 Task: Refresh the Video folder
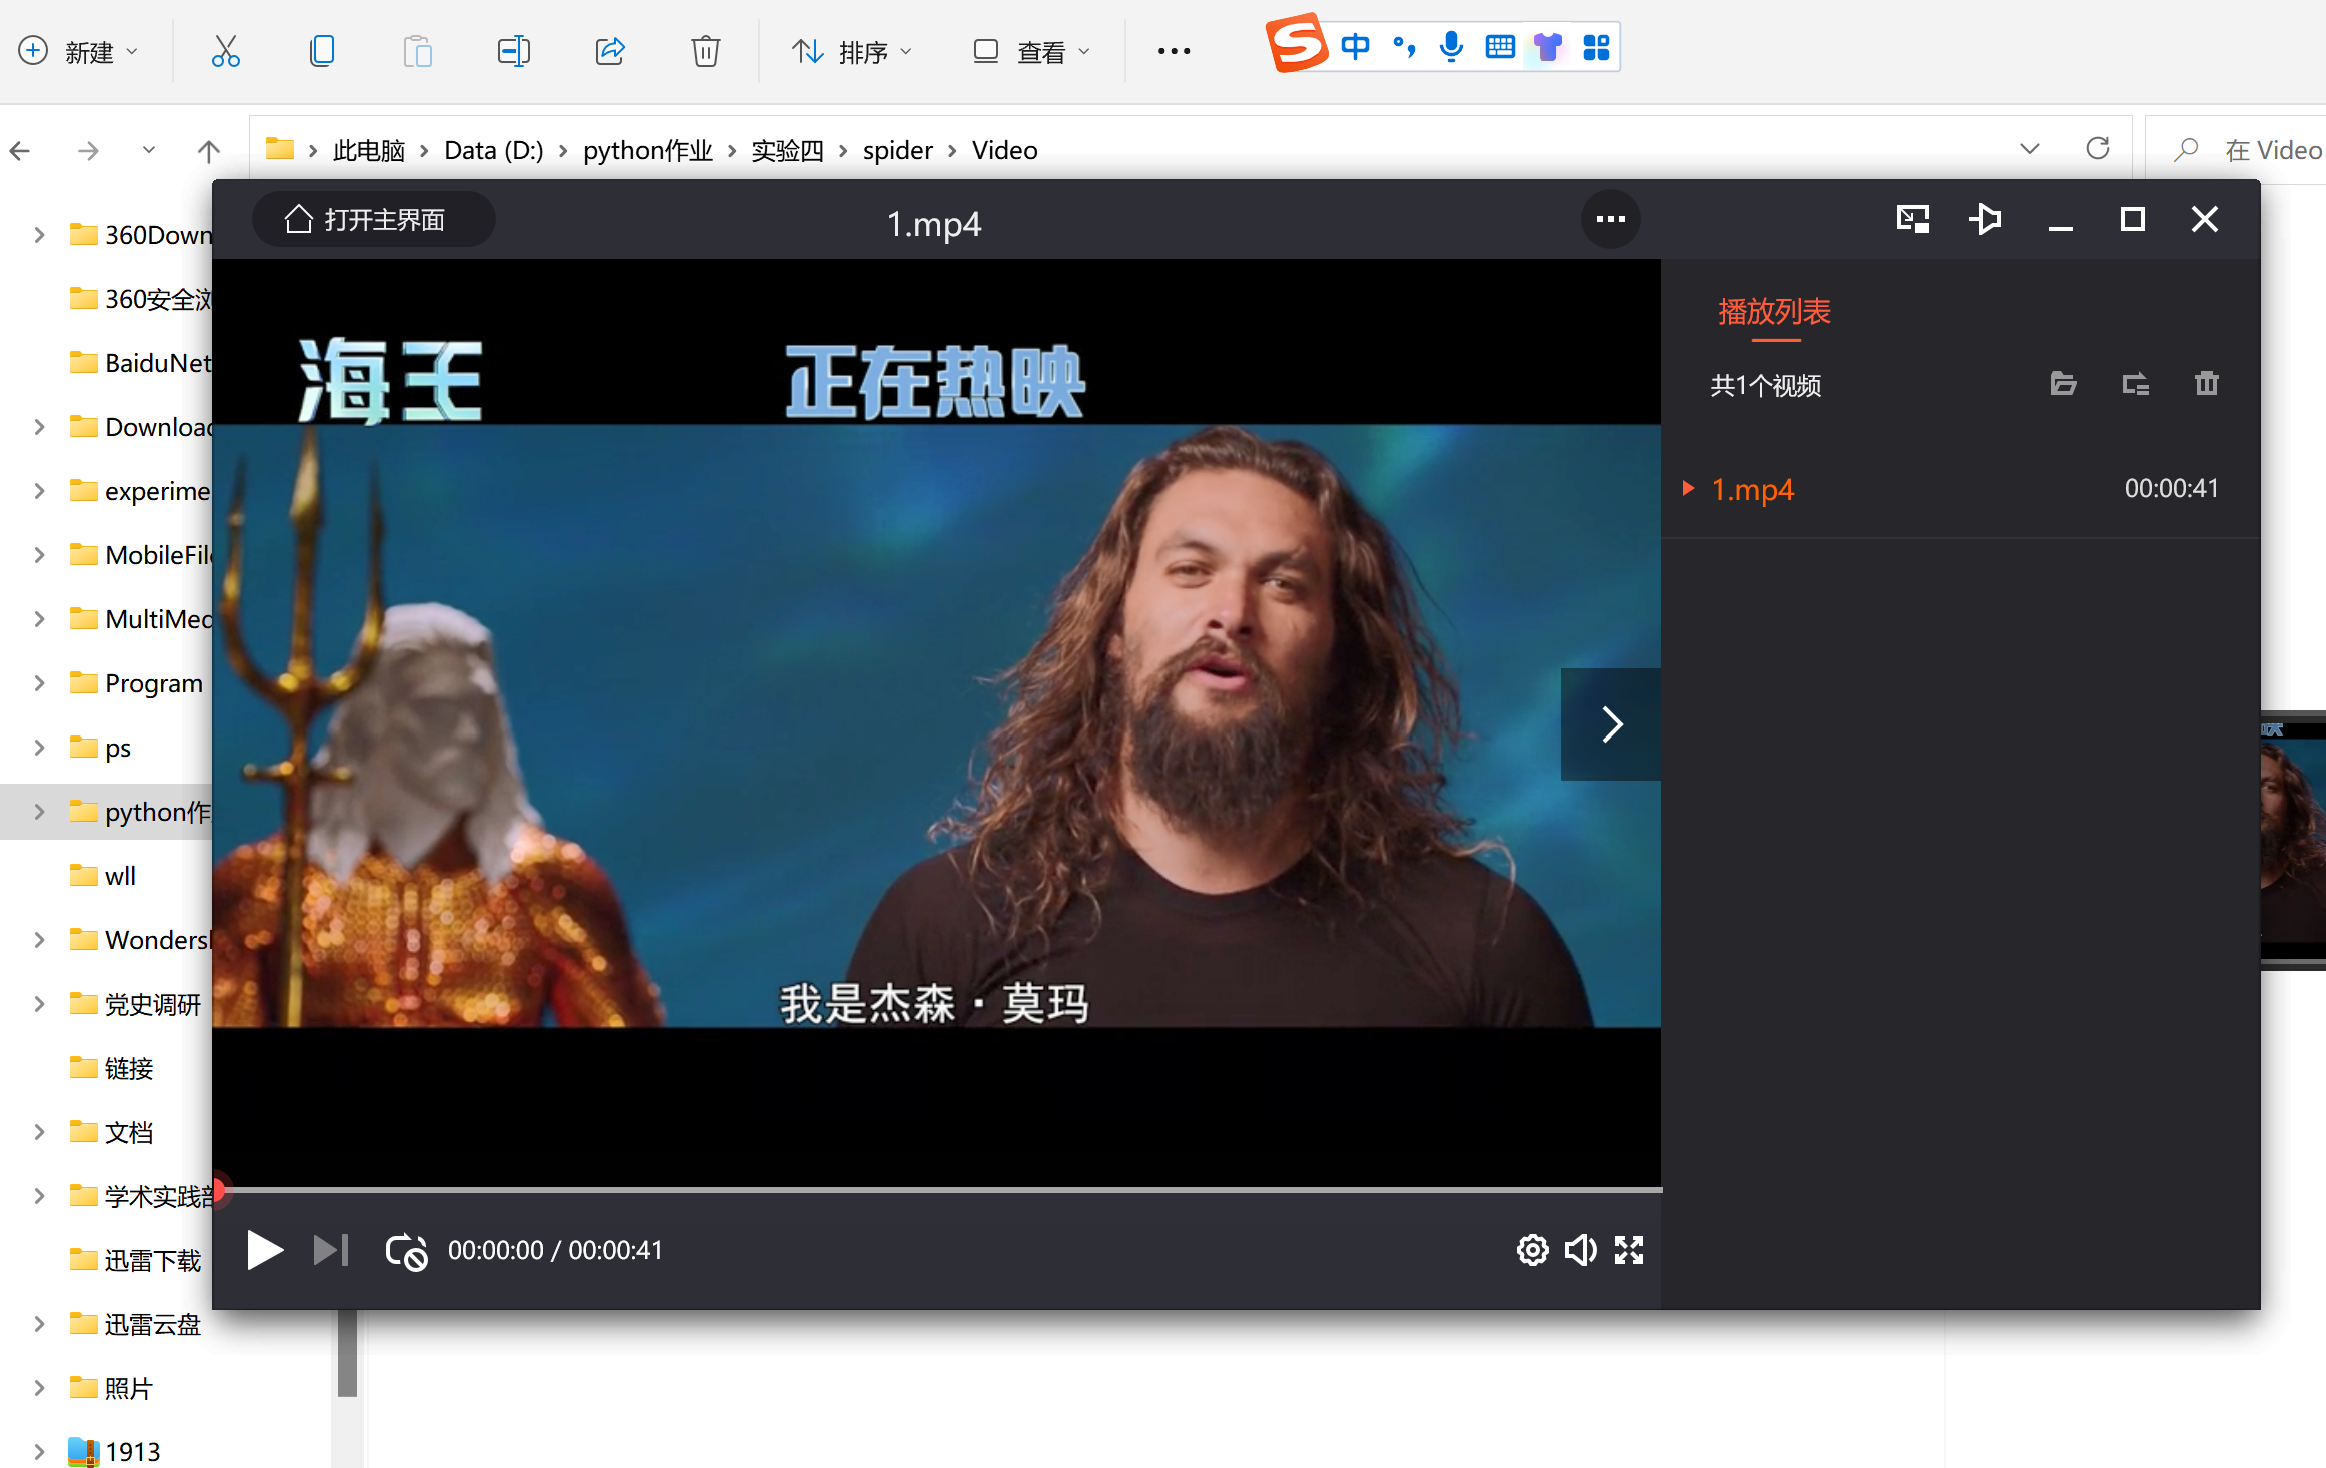pos(2098,149)
